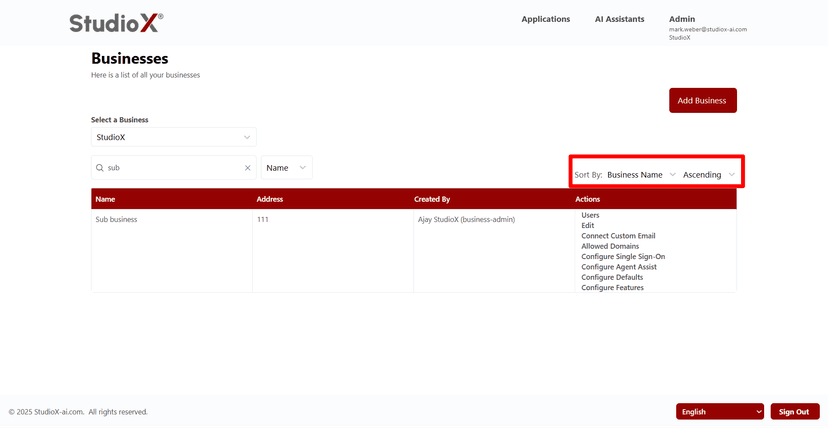The height and width of the screenshot is (428, 828).
Task: Click the magnifier search icon
Action: [100, 168]
